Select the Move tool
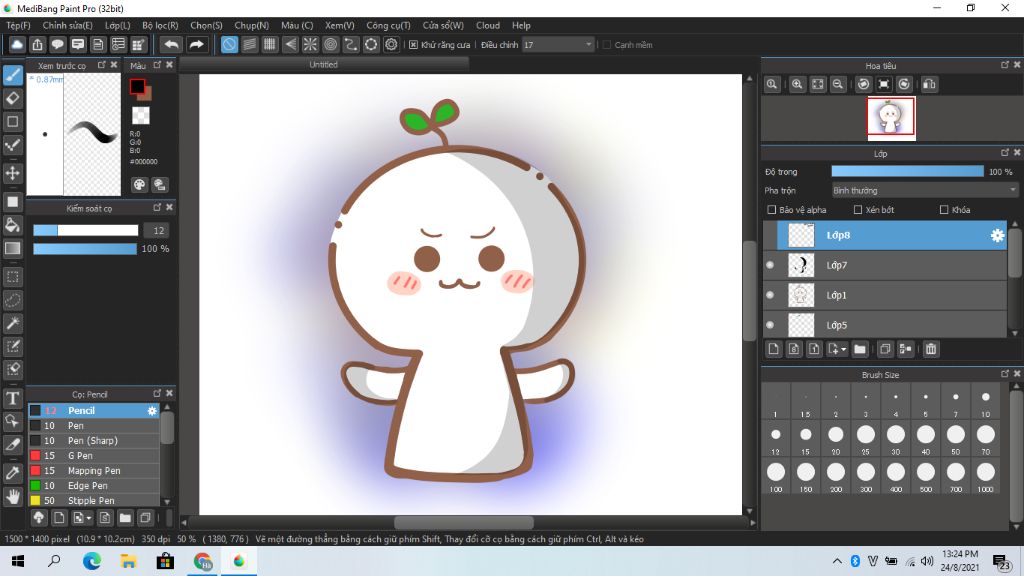 [x=12, y=173]
